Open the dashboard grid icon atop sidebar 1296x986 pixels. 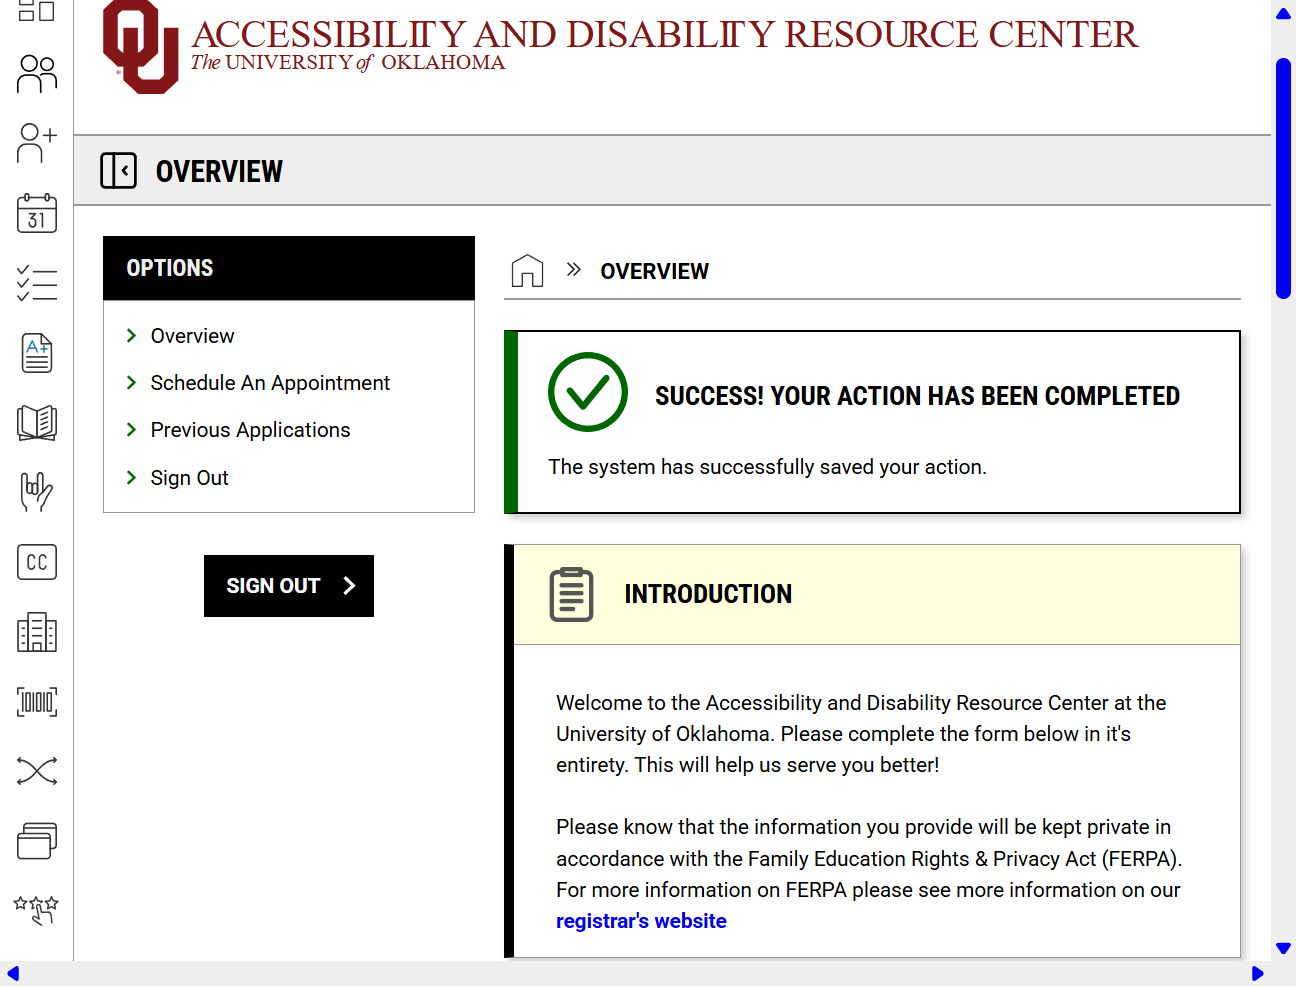[37, 11]
